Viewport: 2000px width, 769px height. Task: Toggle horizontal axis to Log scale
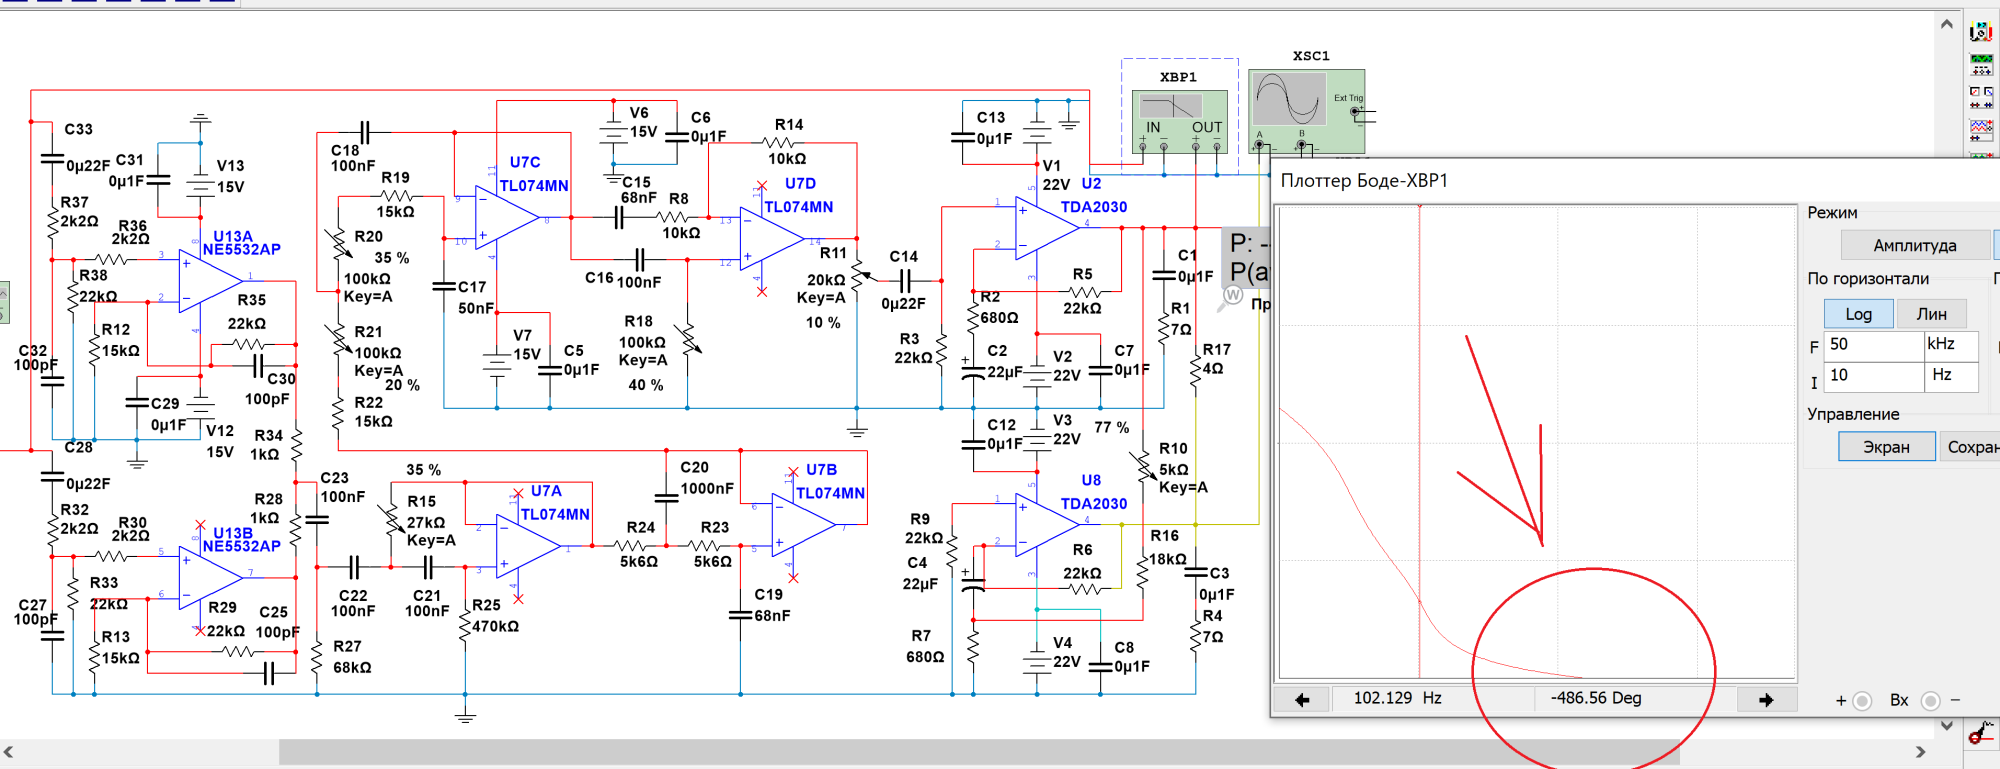(x=1858, y=314)
